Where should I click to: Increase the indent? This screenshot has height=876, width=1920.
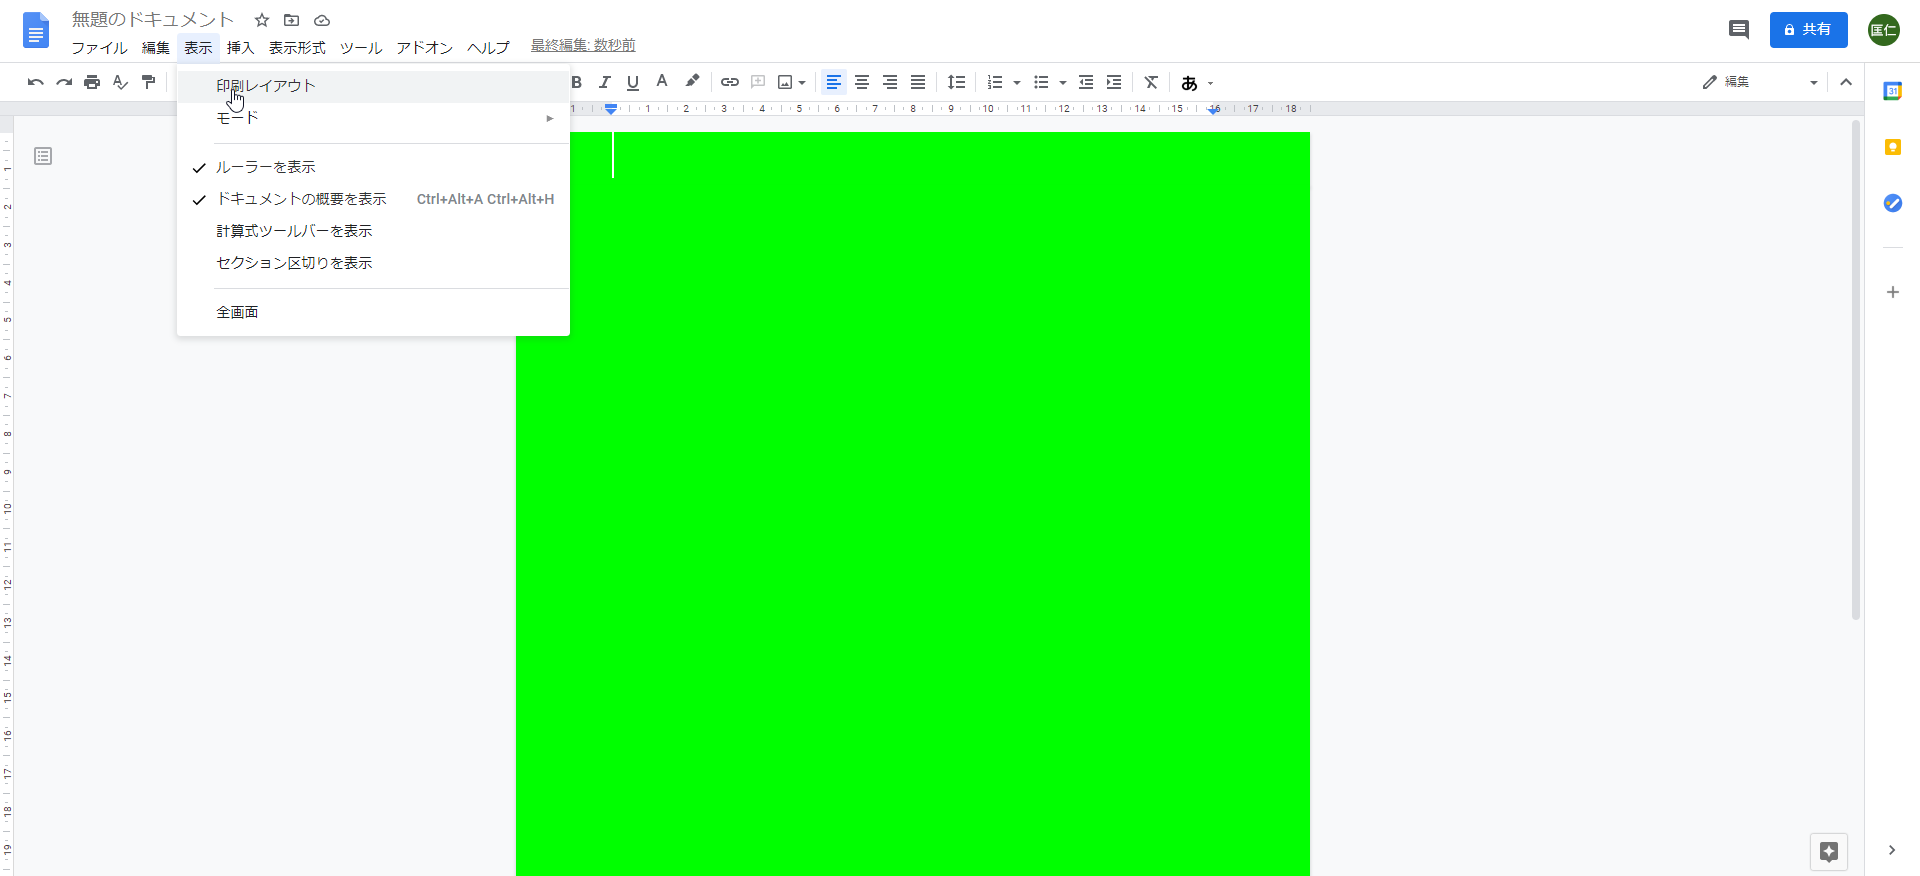1114,82
